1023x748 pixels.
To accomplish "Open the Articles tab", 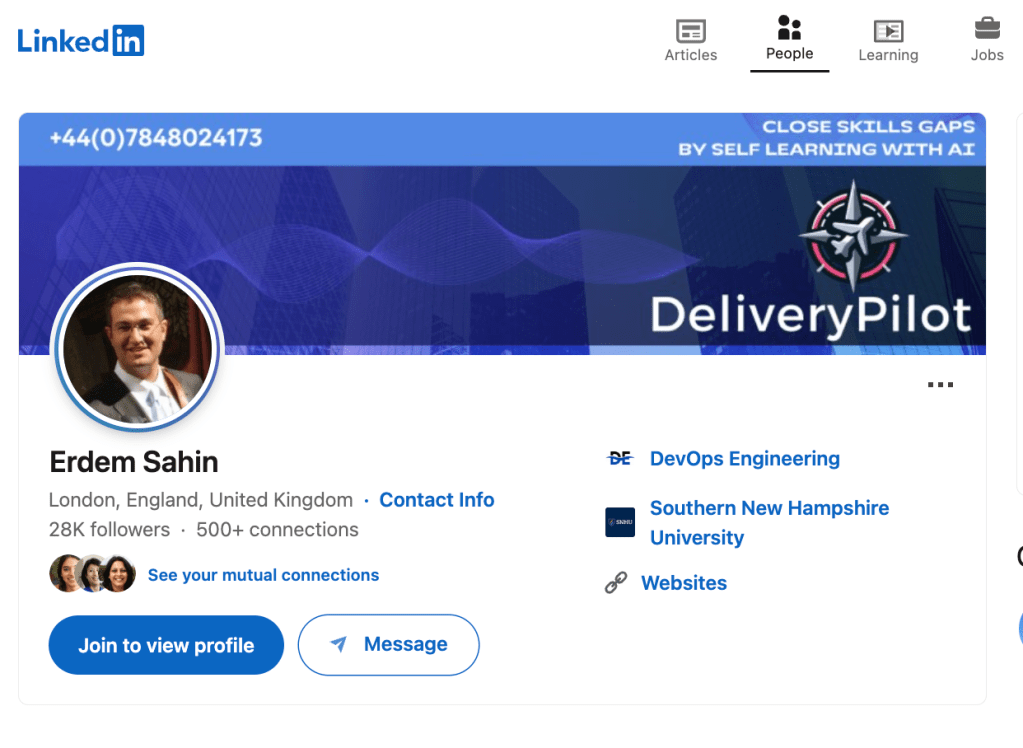I will (x=690, y=40).
